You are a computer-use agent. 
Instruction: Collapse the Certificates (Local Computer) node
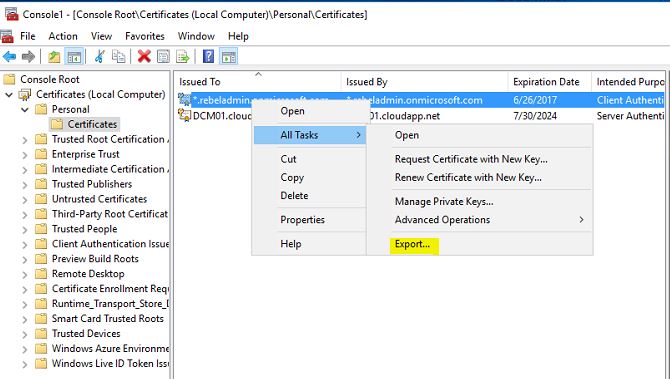point(9,94)
